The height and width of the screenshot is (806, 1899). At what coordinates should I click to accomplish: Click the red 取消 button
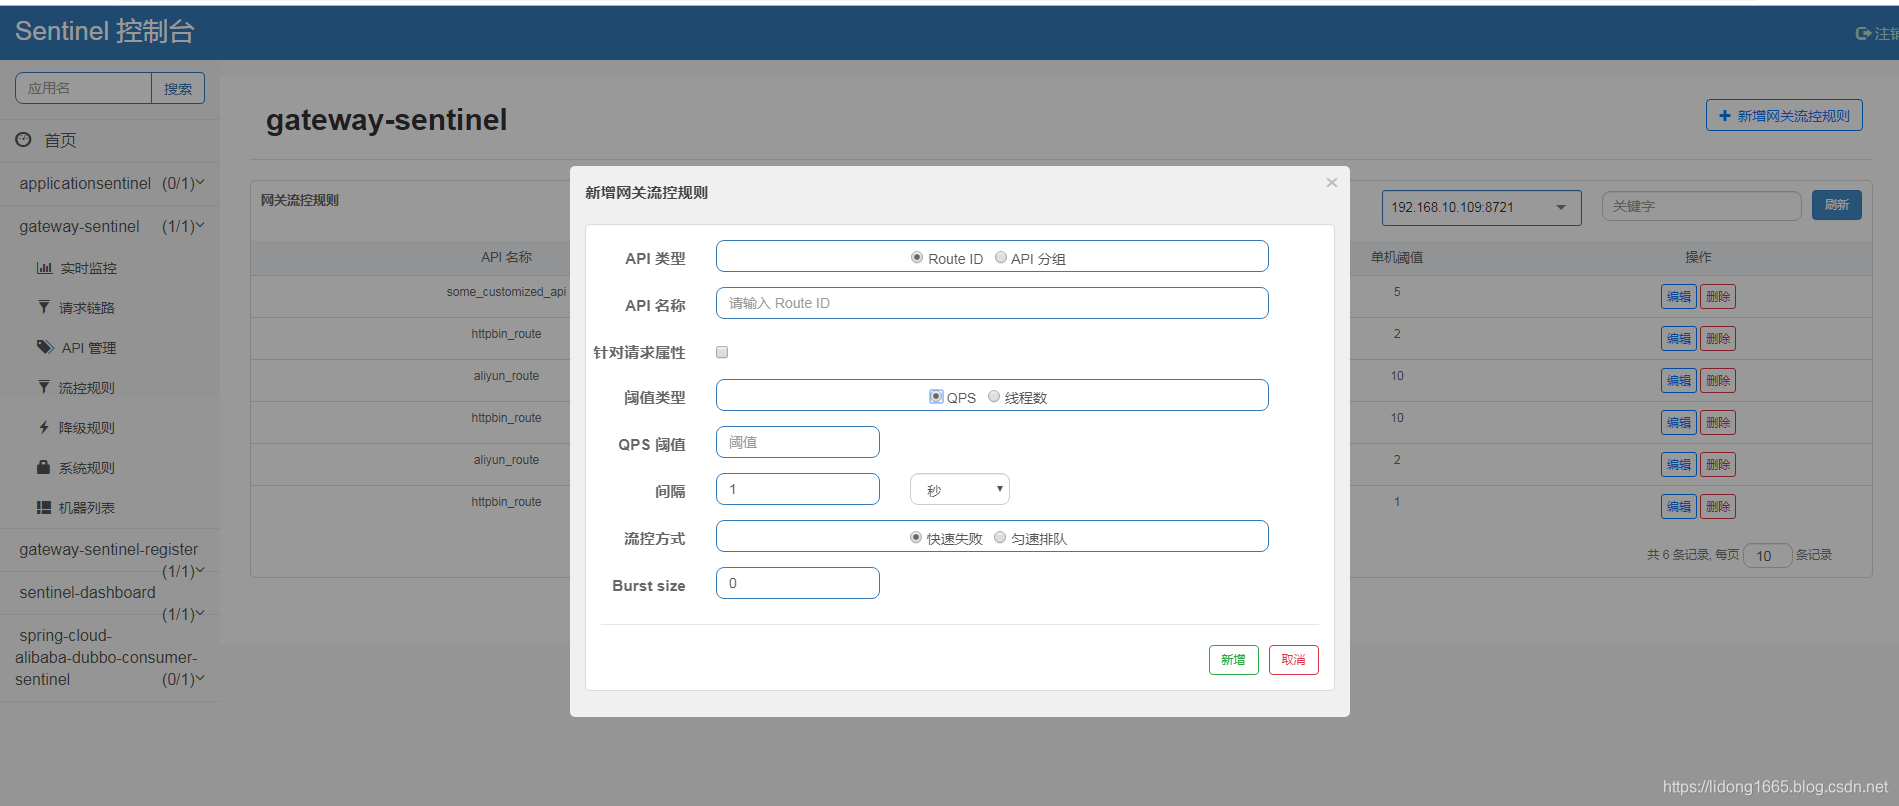click(1294, 660)
